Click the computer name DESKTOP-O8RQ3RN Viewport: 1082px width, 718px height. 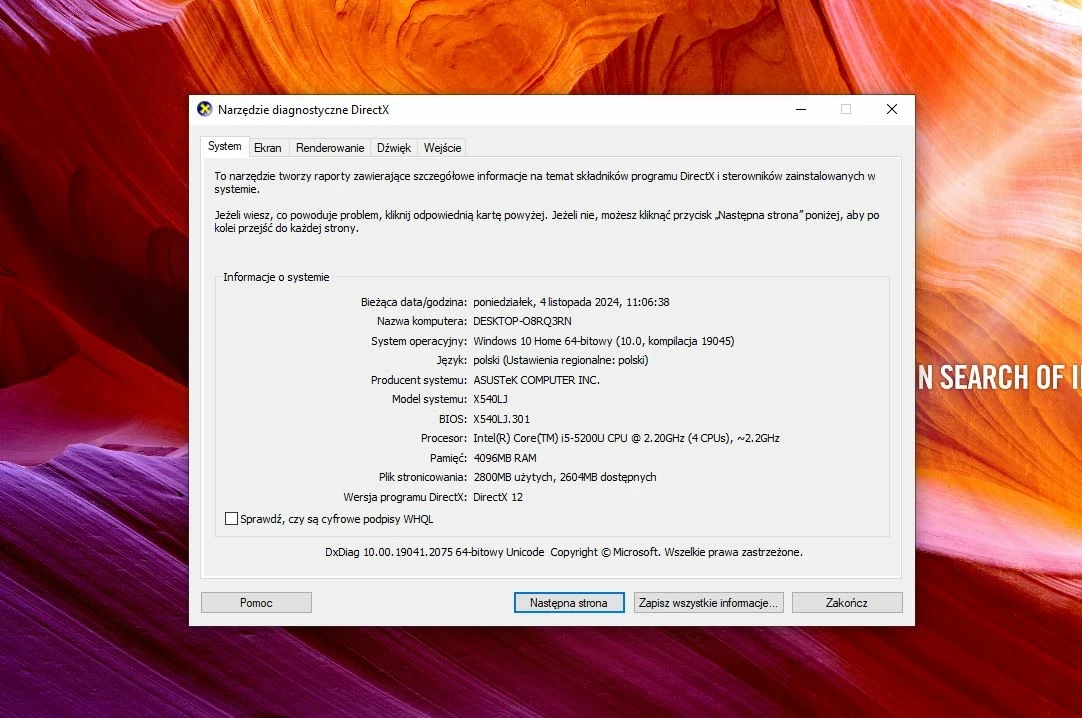tap(522, 321)
